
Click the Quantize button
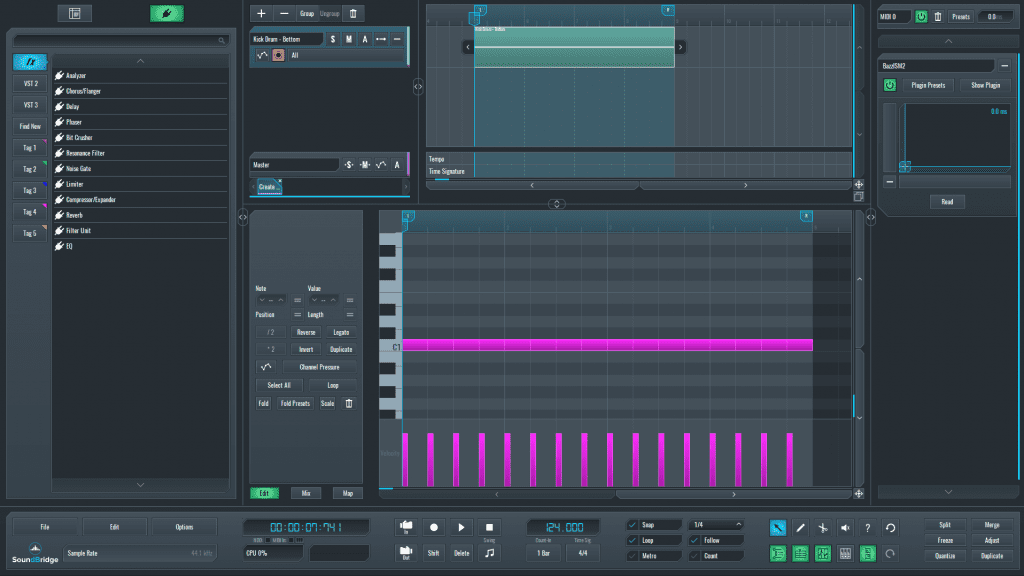pos(945,555)
